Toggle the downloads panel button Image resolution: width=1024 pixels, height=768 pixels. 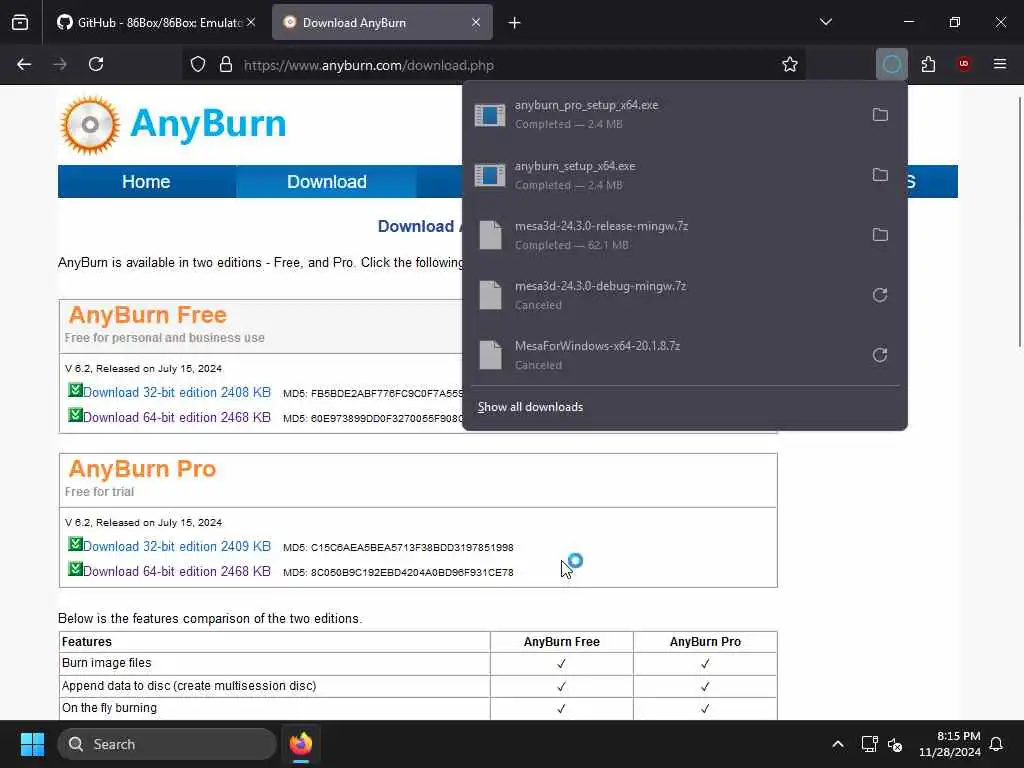[x=891, y=64]
